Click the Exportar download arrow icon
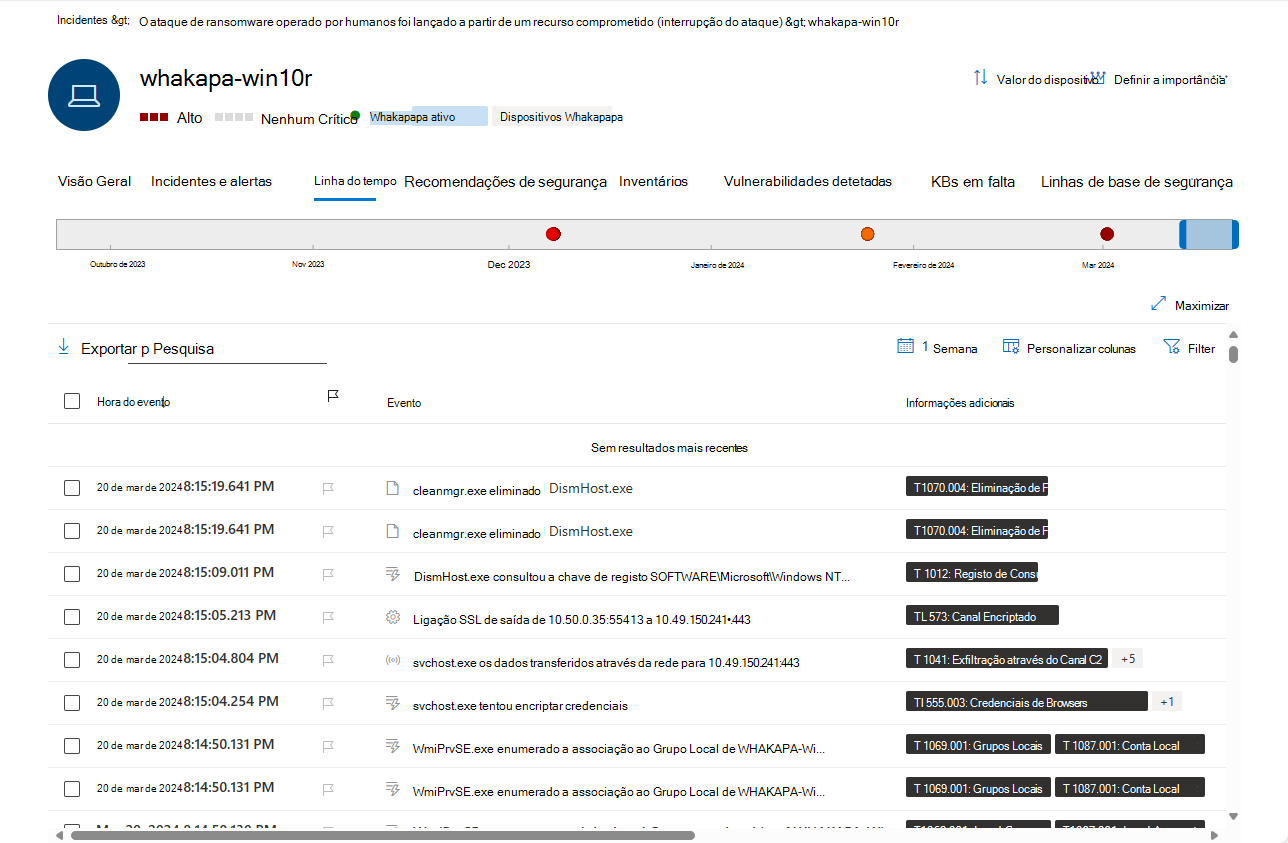Viewport: 1288px width, 843px height. pos(64,346)
